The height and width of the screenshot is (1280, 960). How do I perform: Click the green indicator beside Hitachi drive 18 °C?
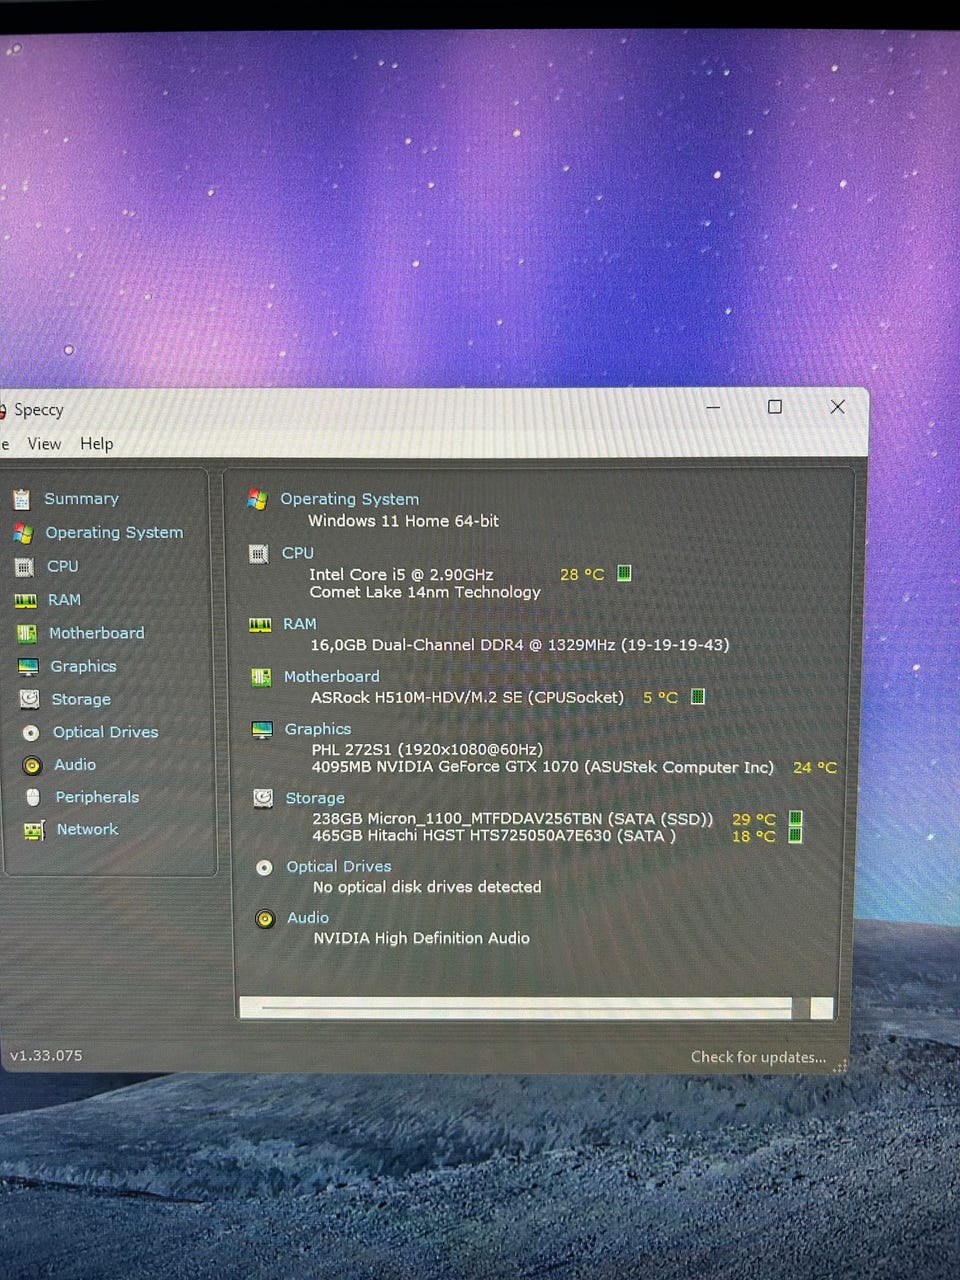click(x=795, y=835)
